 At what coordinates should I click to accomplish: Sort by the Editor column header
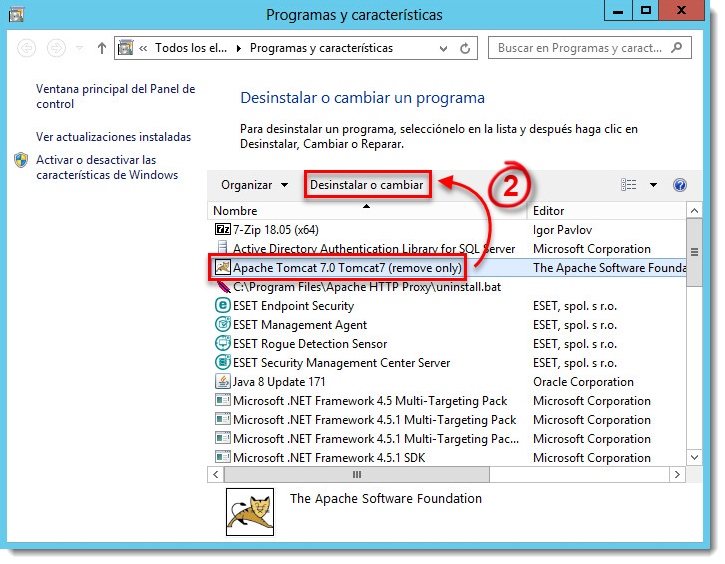[607, 211]
